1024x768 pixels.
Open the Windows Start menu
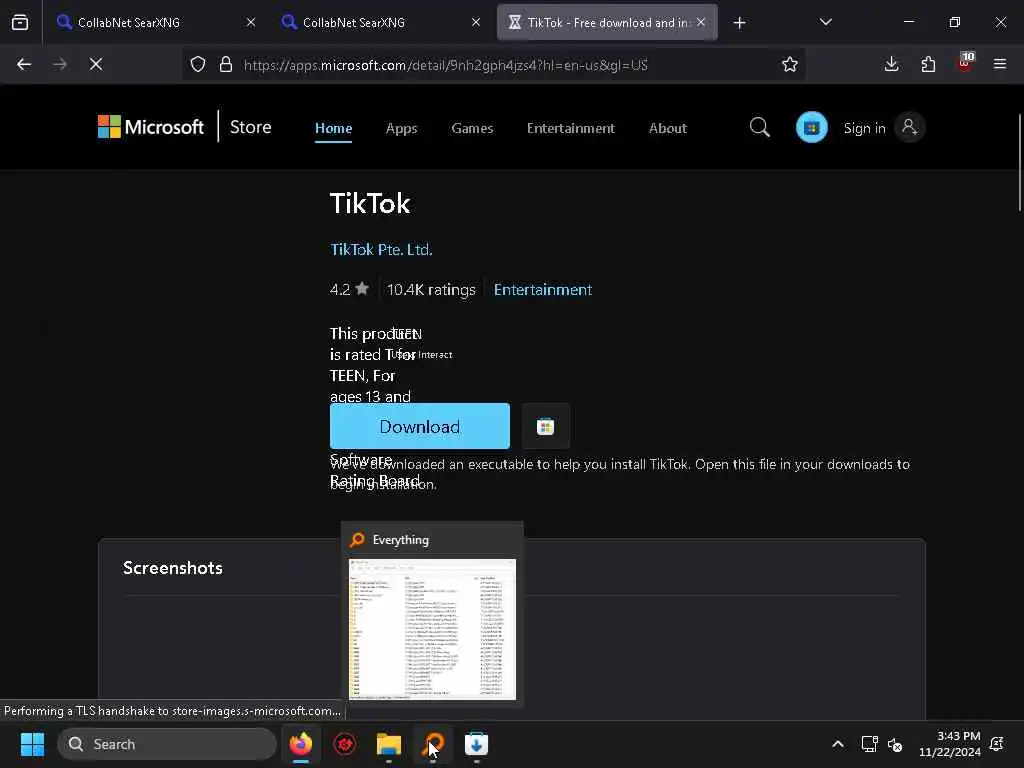[32, 744]
